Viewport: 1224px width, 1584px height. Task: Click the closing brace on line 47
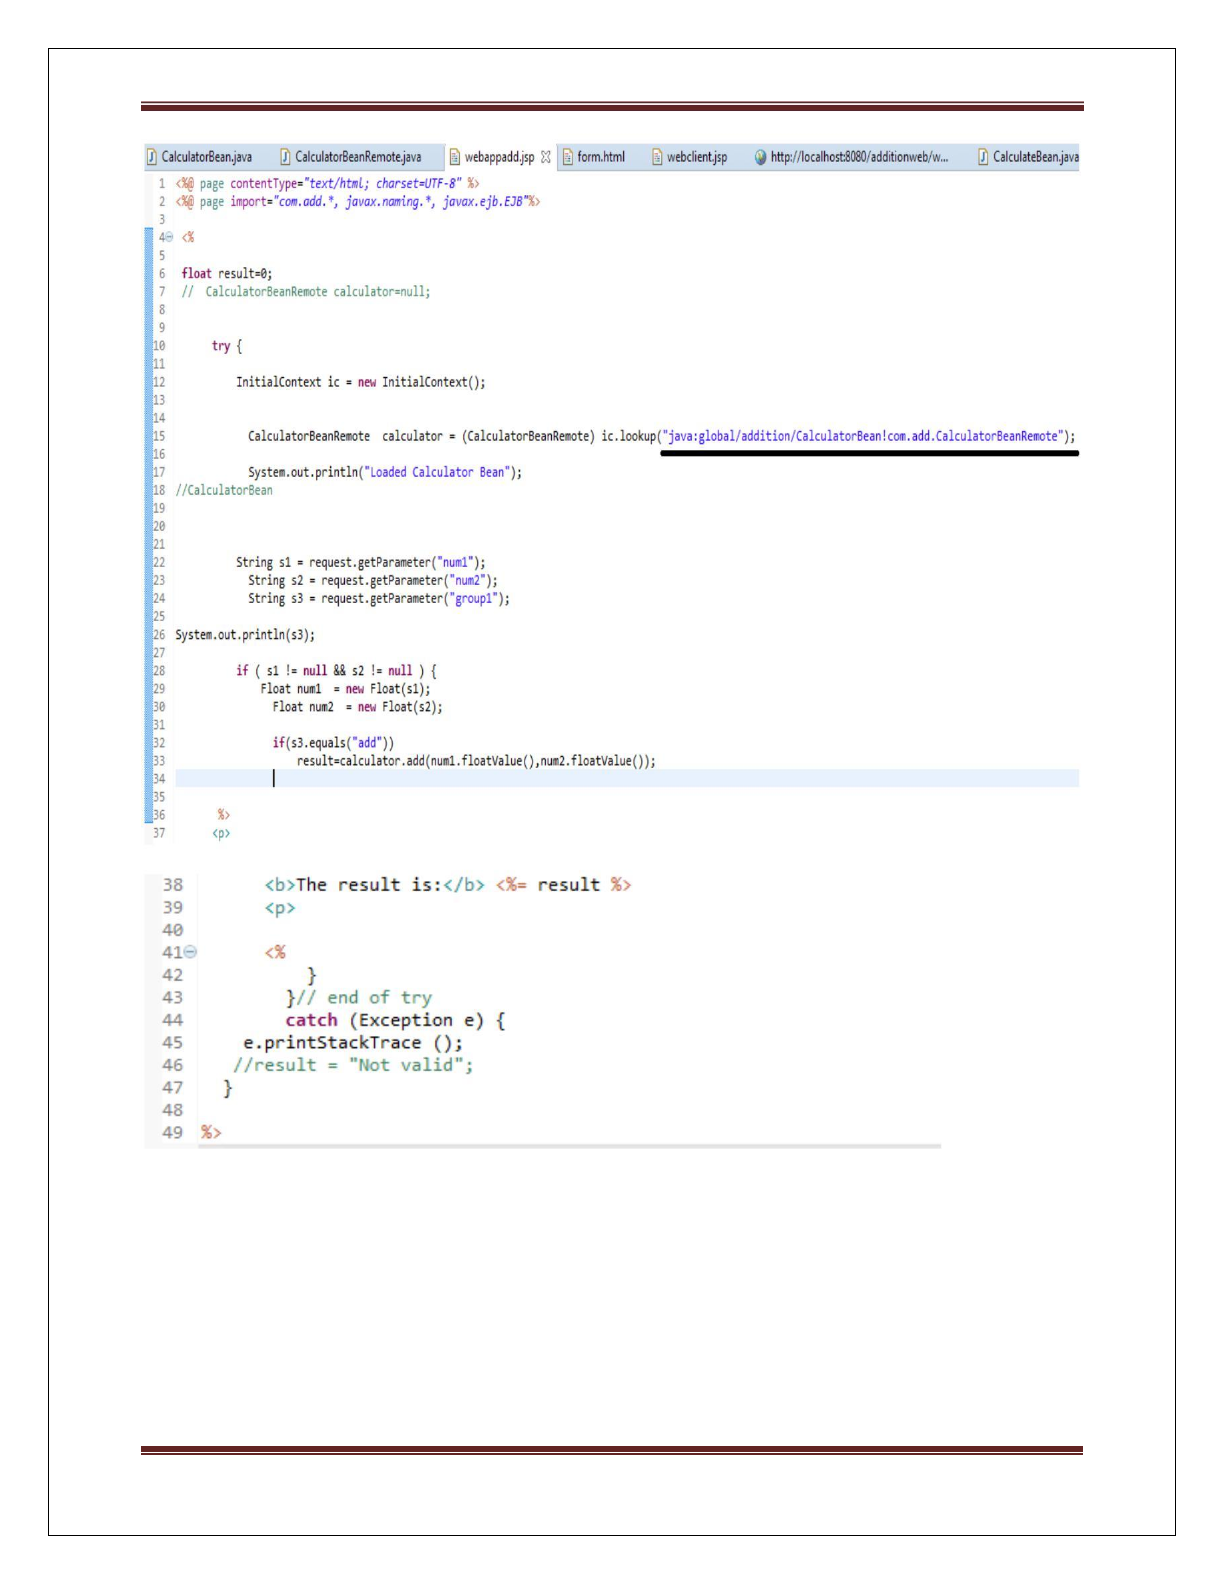(228, 1088)
